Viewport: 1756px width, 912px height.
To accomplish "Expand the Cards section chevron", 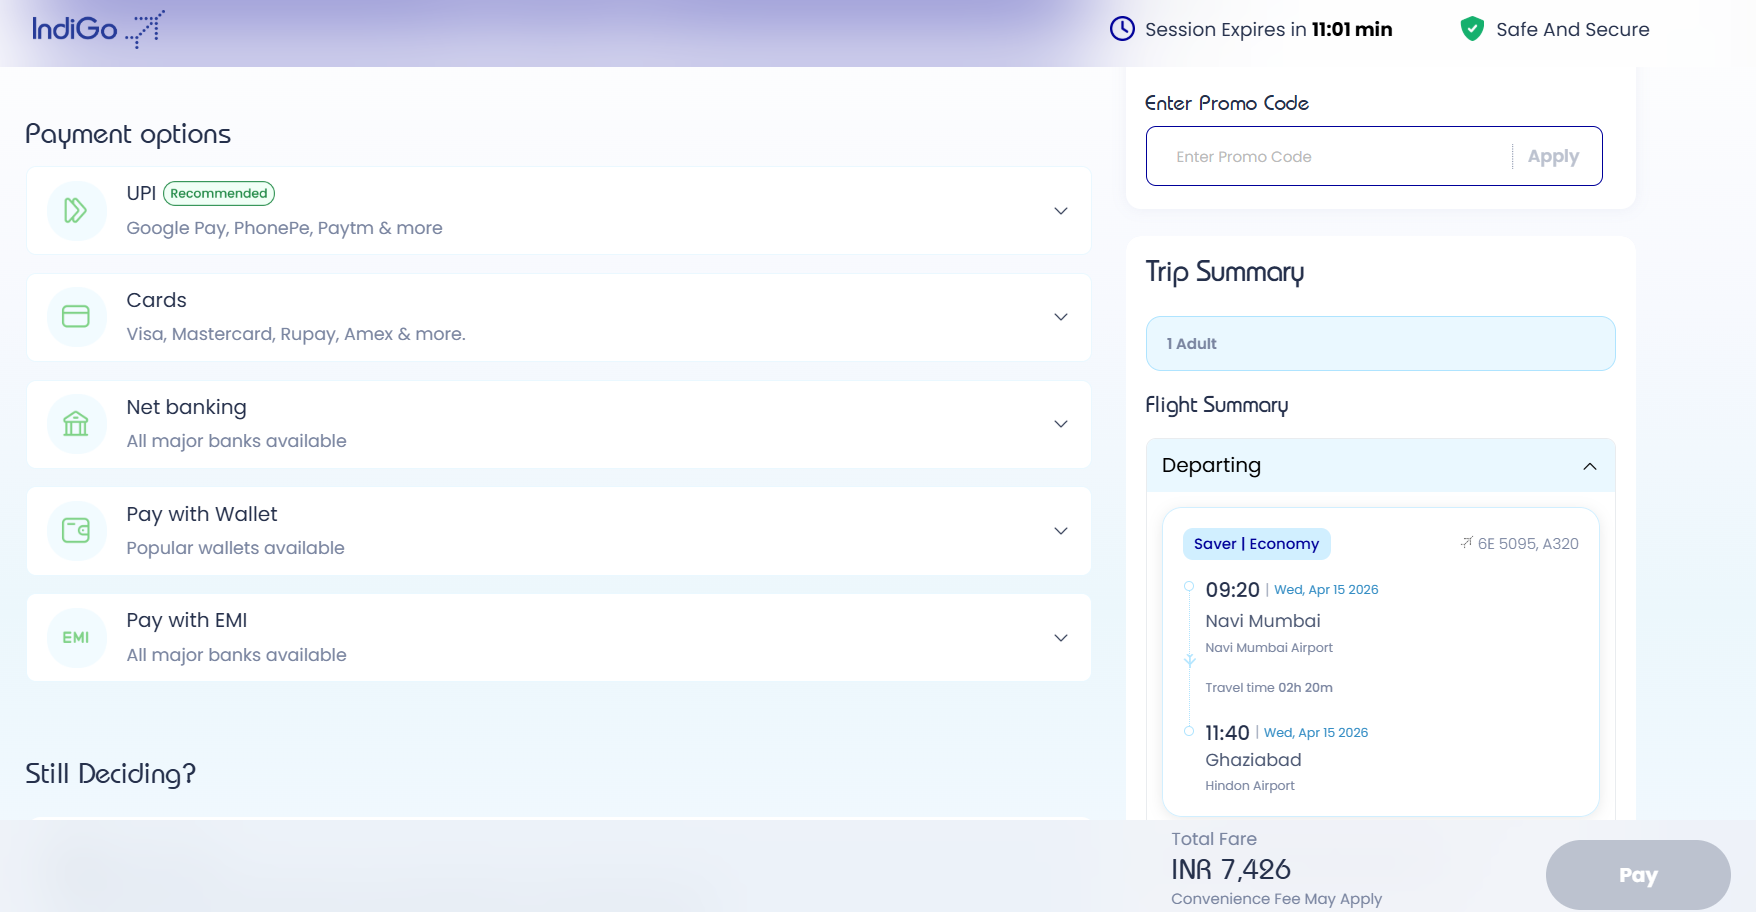I will (x=1061, y=317).
